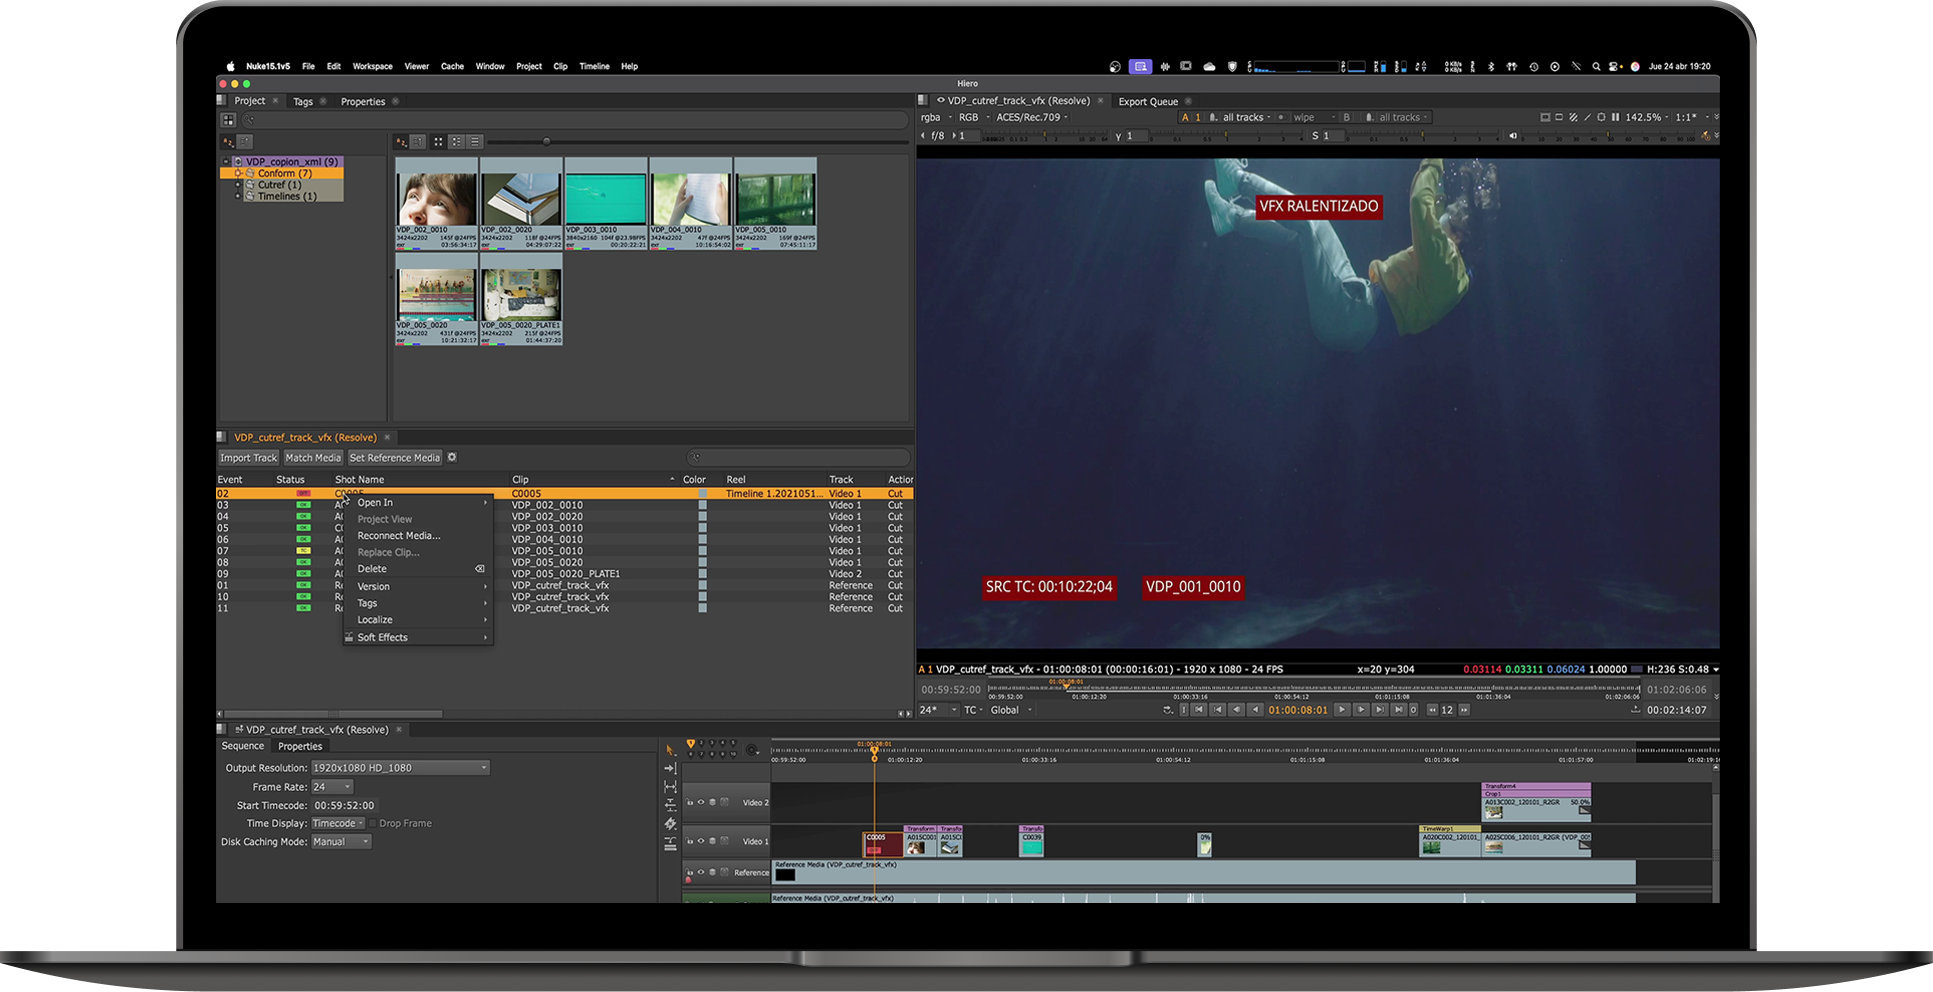
Task: Toggle the Drop Frame checkbox
Action: click(x=372, y=824)
